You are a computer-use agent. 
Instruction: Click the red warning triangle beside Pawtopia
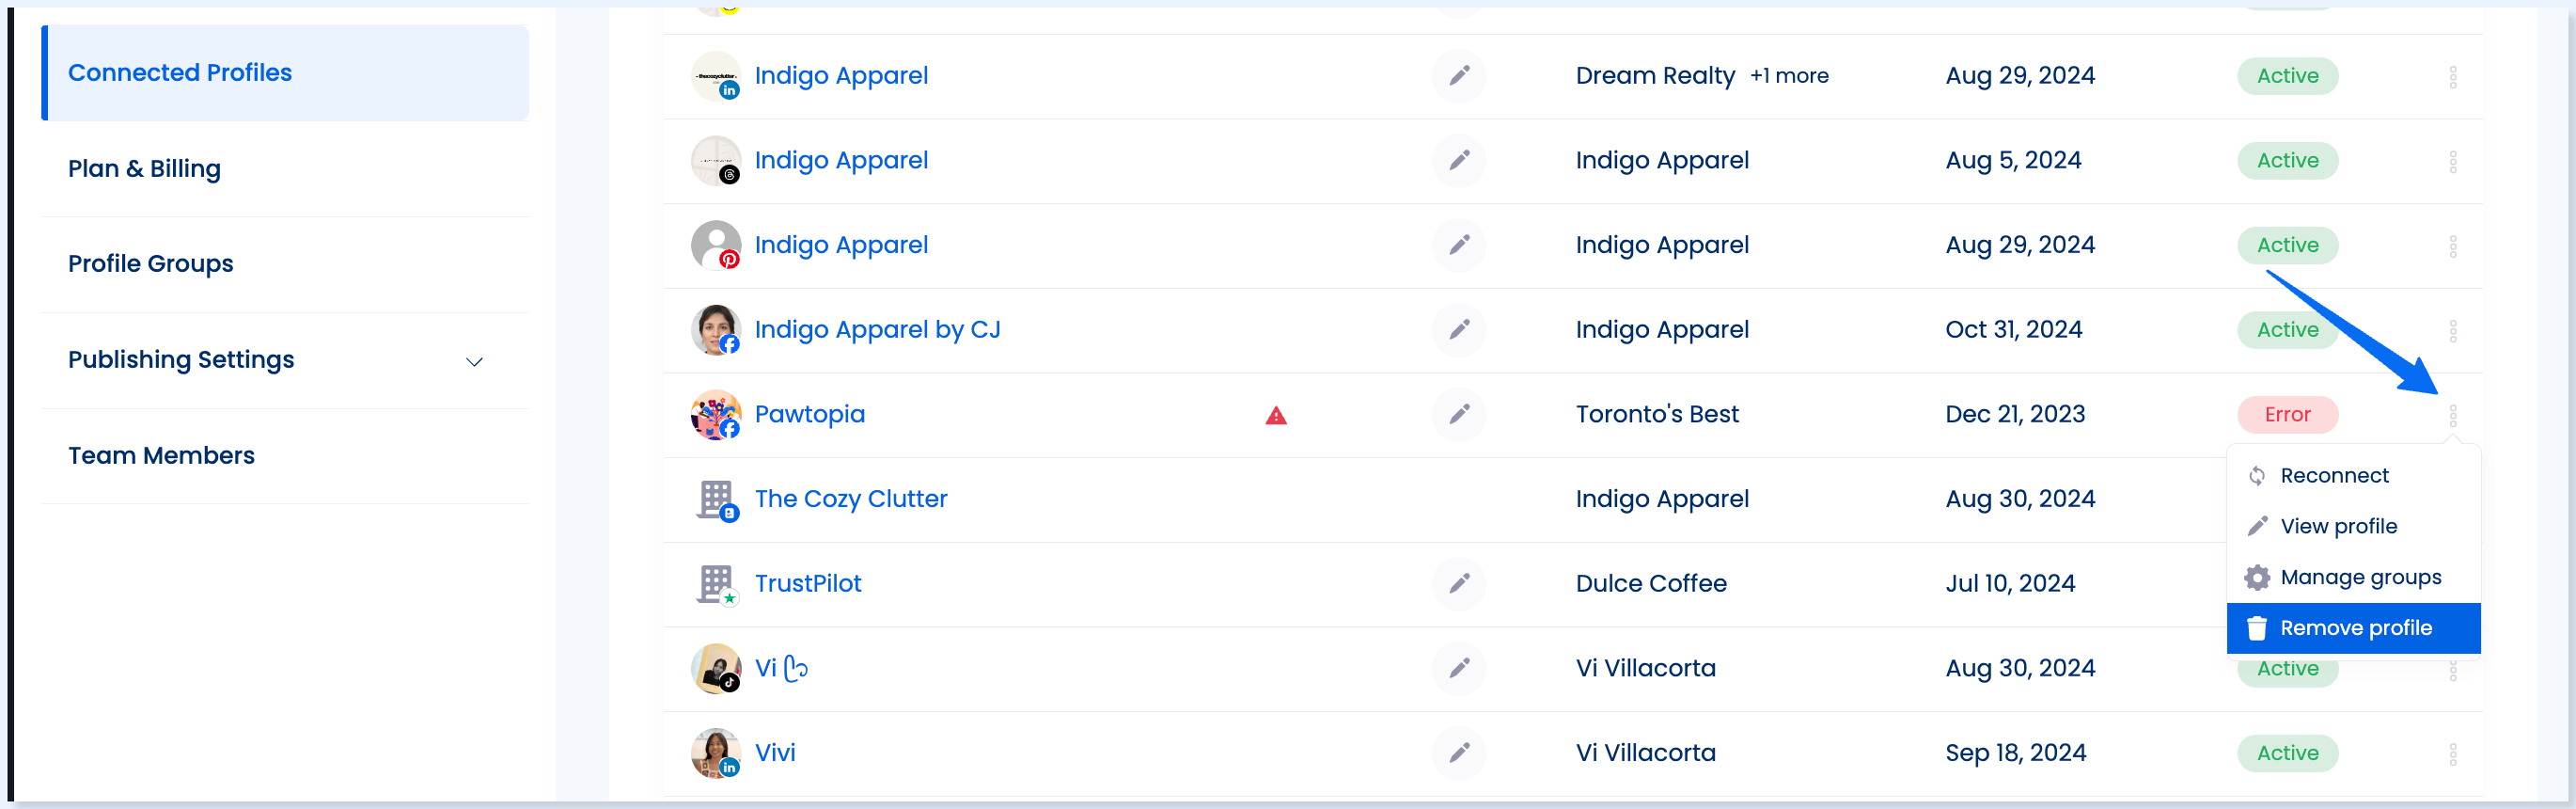pyautogui.click(x=1276, y=415)
